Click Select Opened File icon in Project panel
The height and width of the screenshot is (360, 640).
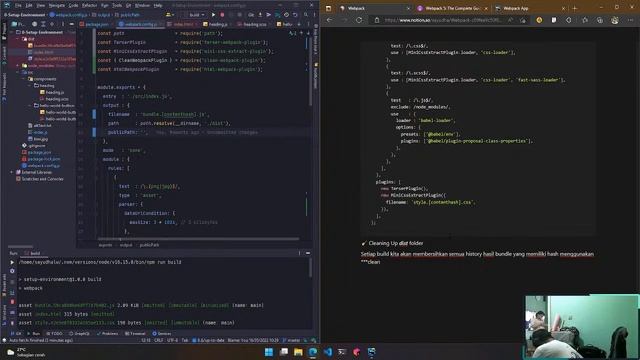[34, 24]
